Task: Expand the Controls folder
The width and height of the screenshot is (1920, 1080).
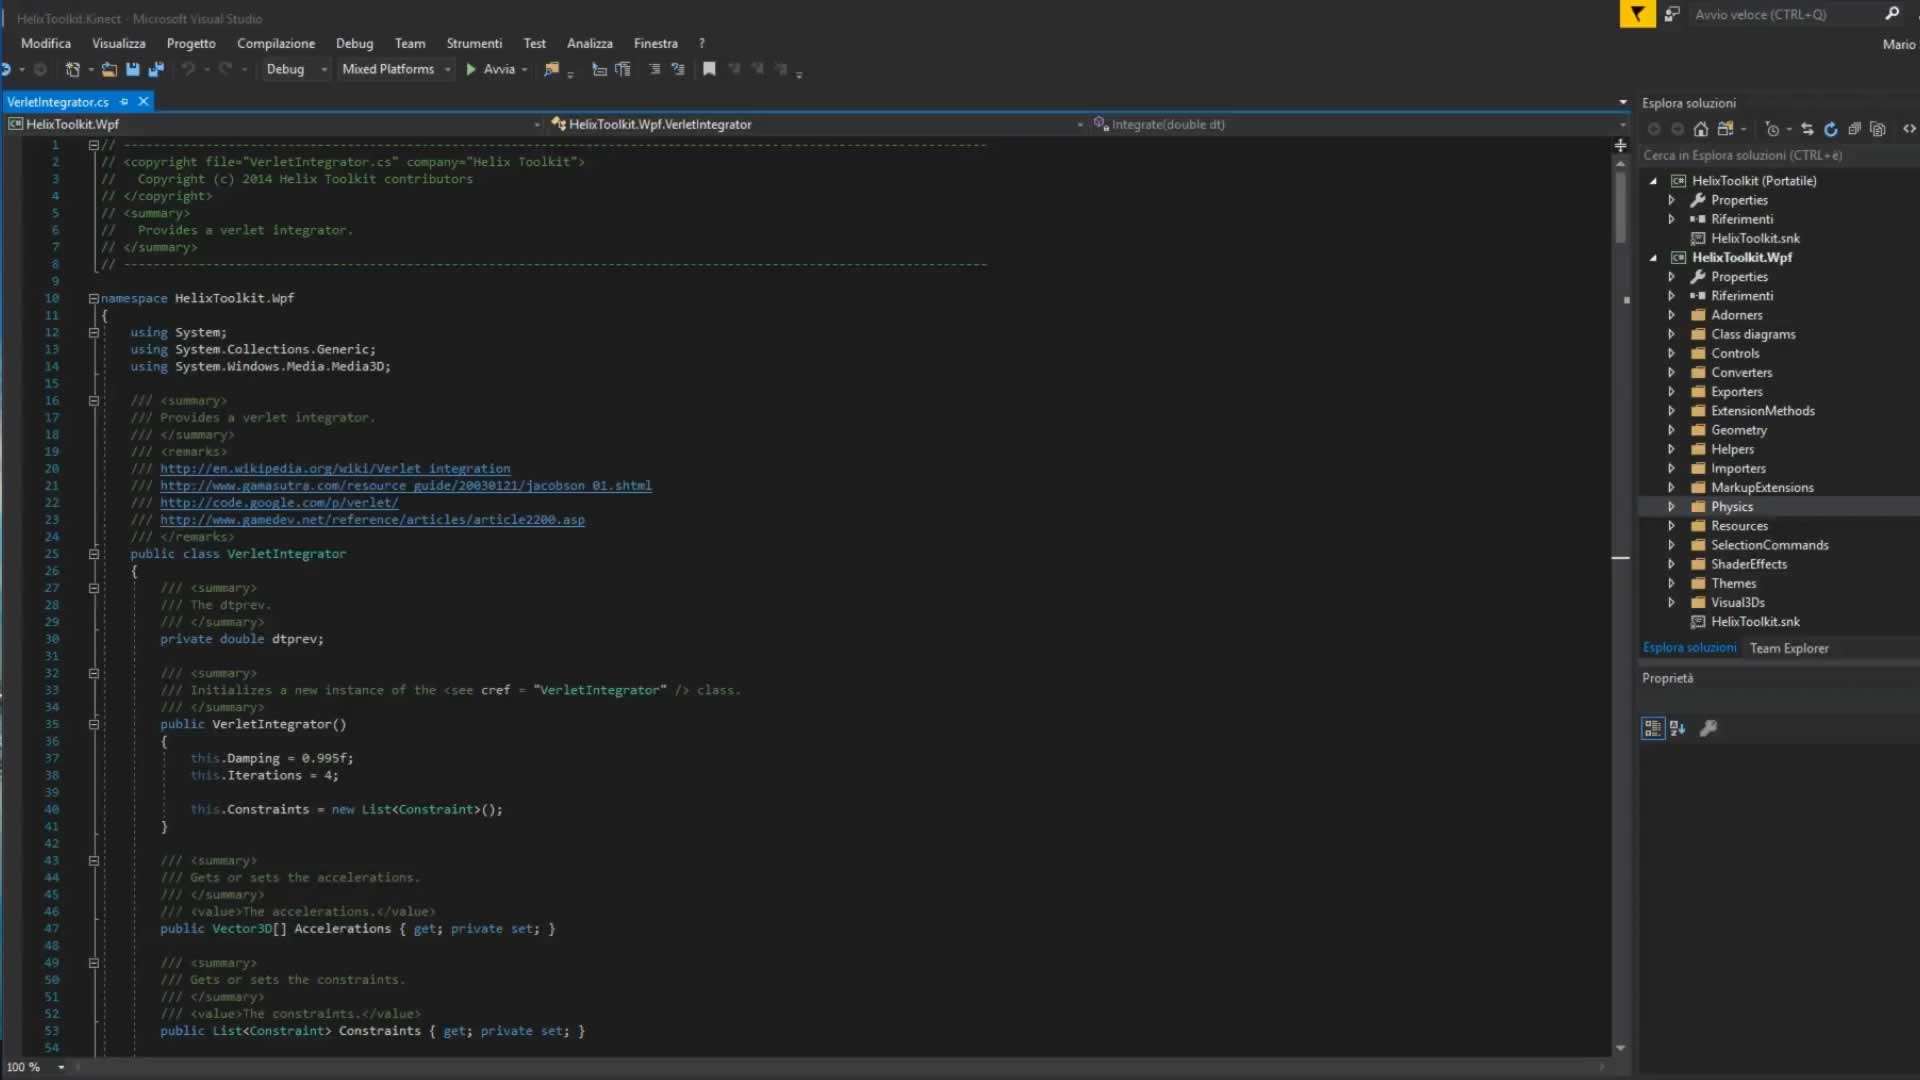Action: click(x=1671, y=353)
